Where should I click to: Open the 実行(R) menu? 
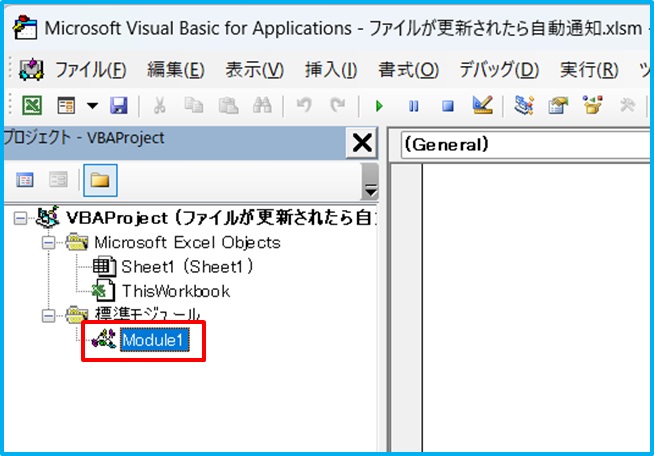pyautogui.click(x=589, y=70)
